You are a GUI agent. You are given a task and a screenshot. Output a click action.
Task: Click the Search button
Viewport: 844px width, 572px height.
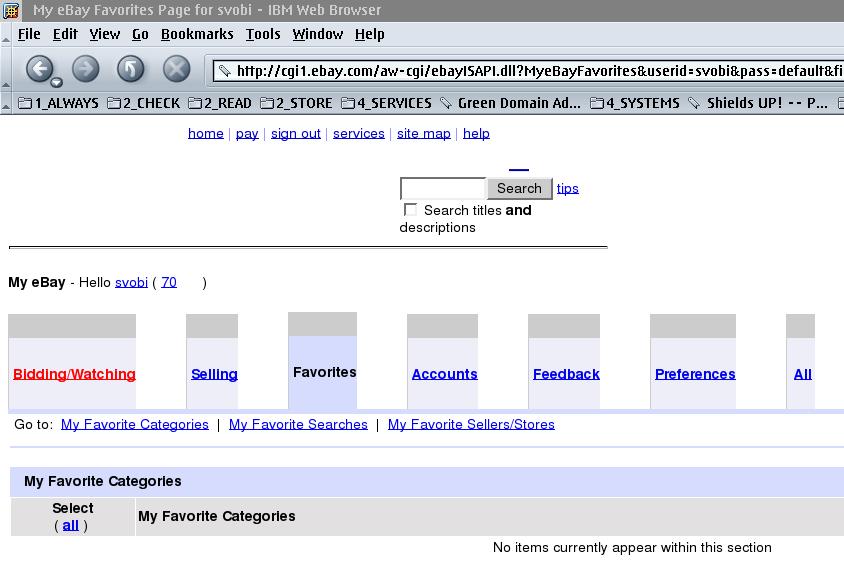[x=519, y=188]
